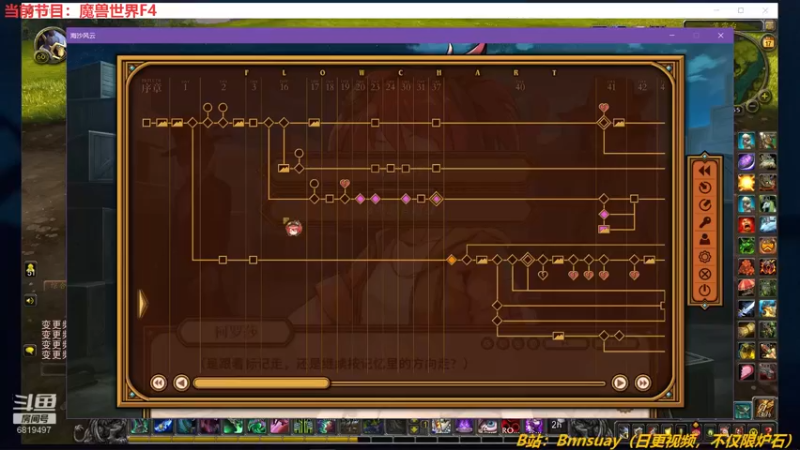800x450 pixels.
Task: Select the circle node in chapter 17 third row
Action: (314, 184)
